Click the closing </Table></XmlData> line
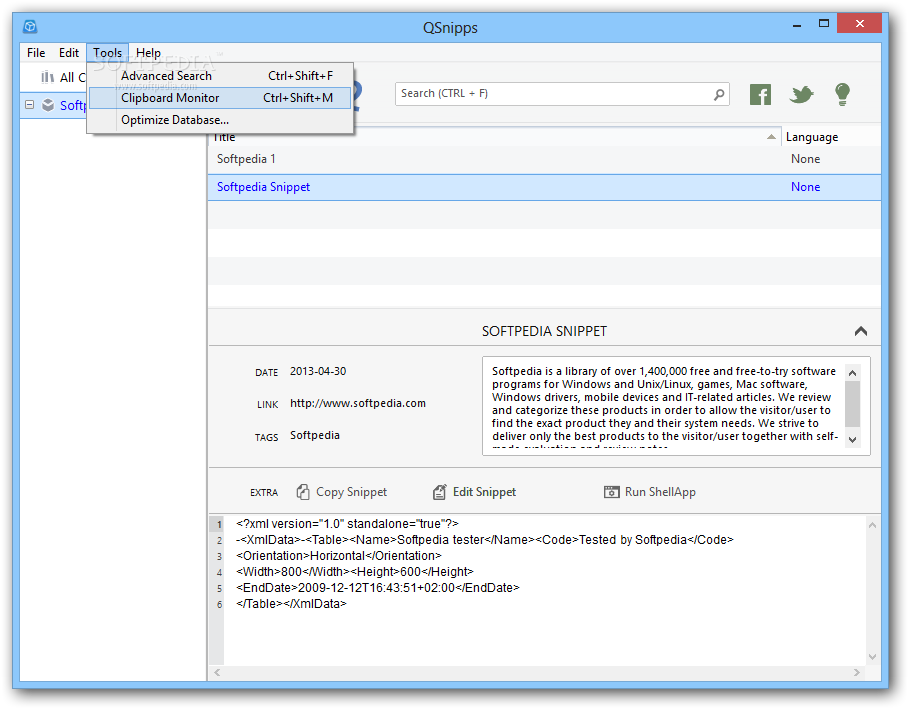The height and width of the screenshot is (709, 909). point(291,604)
